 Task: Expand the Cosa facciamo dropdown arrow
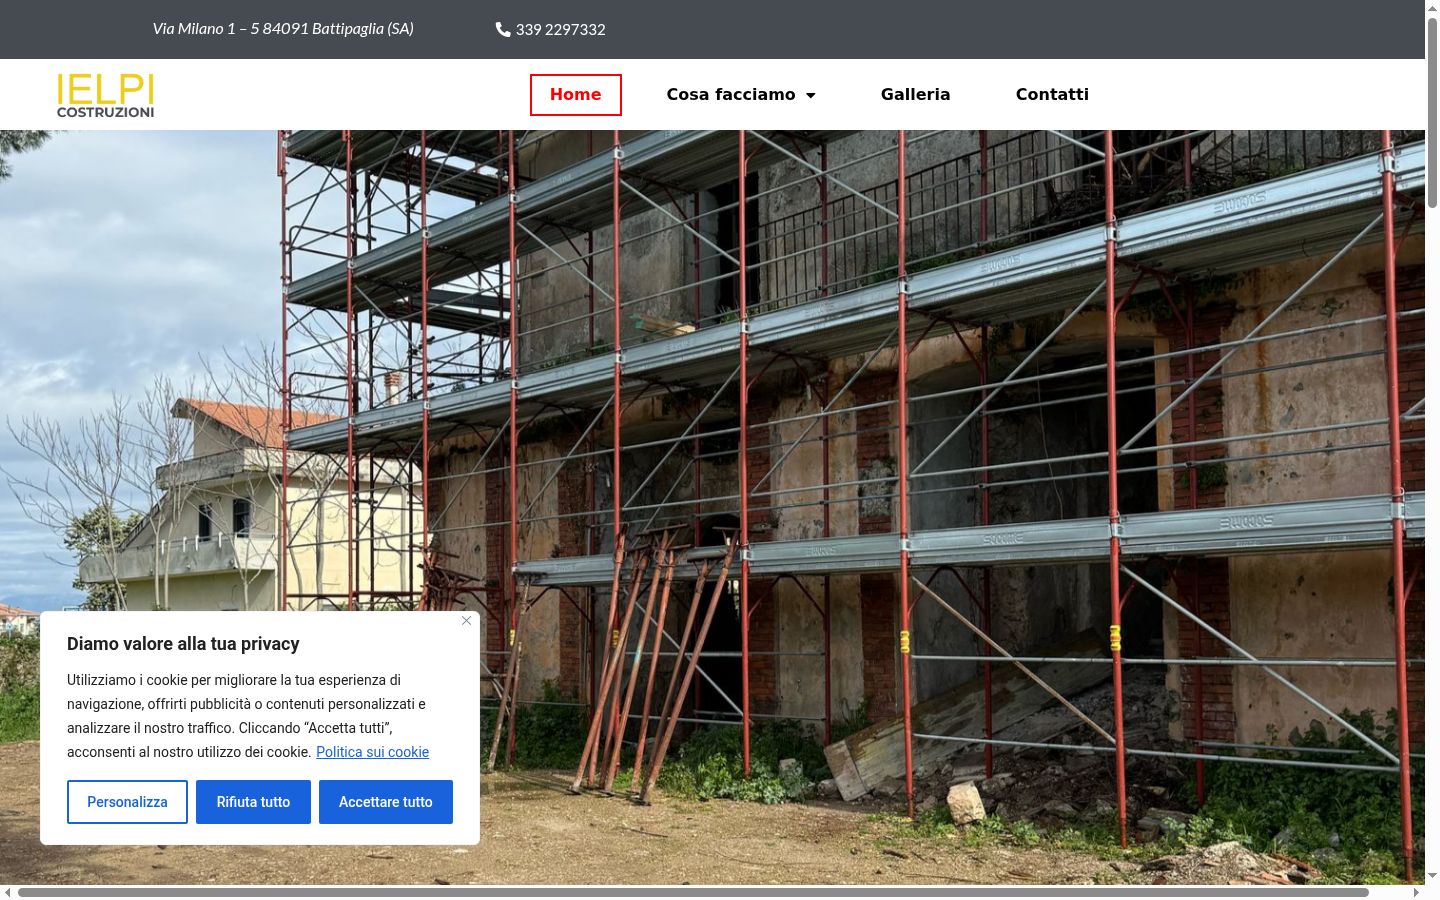(x=811, y=95)
